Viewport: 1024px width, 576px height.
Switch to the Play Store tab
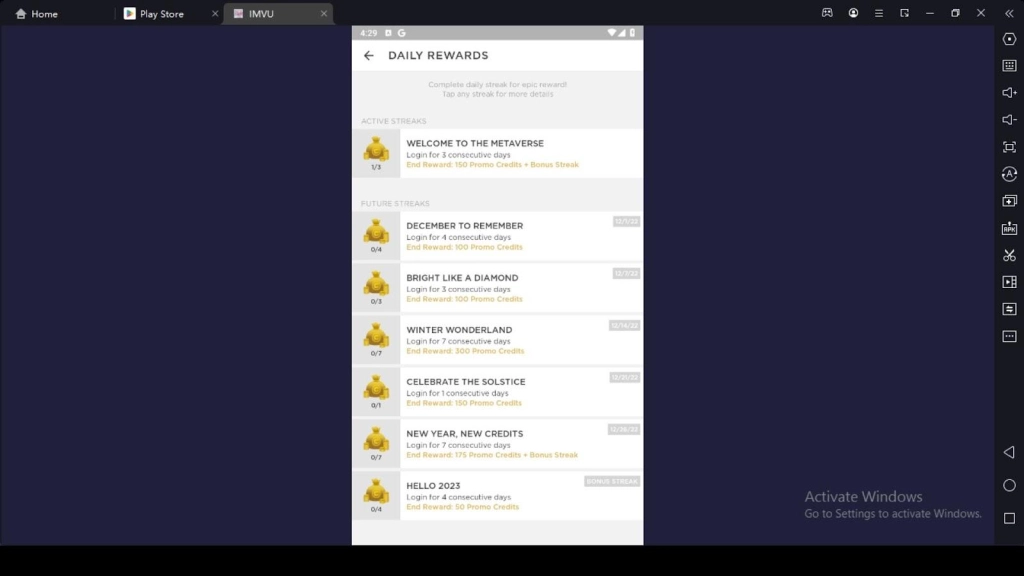tap(162, 14)
